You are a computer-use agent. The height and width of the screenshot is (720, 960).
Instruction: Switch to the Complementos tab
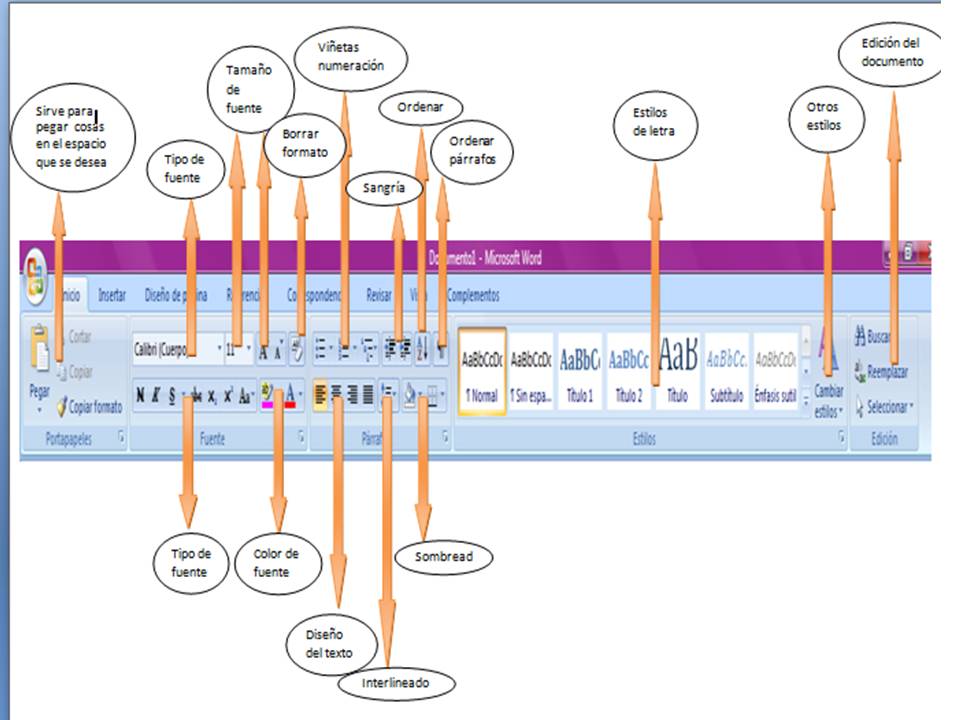click(473, 296)
